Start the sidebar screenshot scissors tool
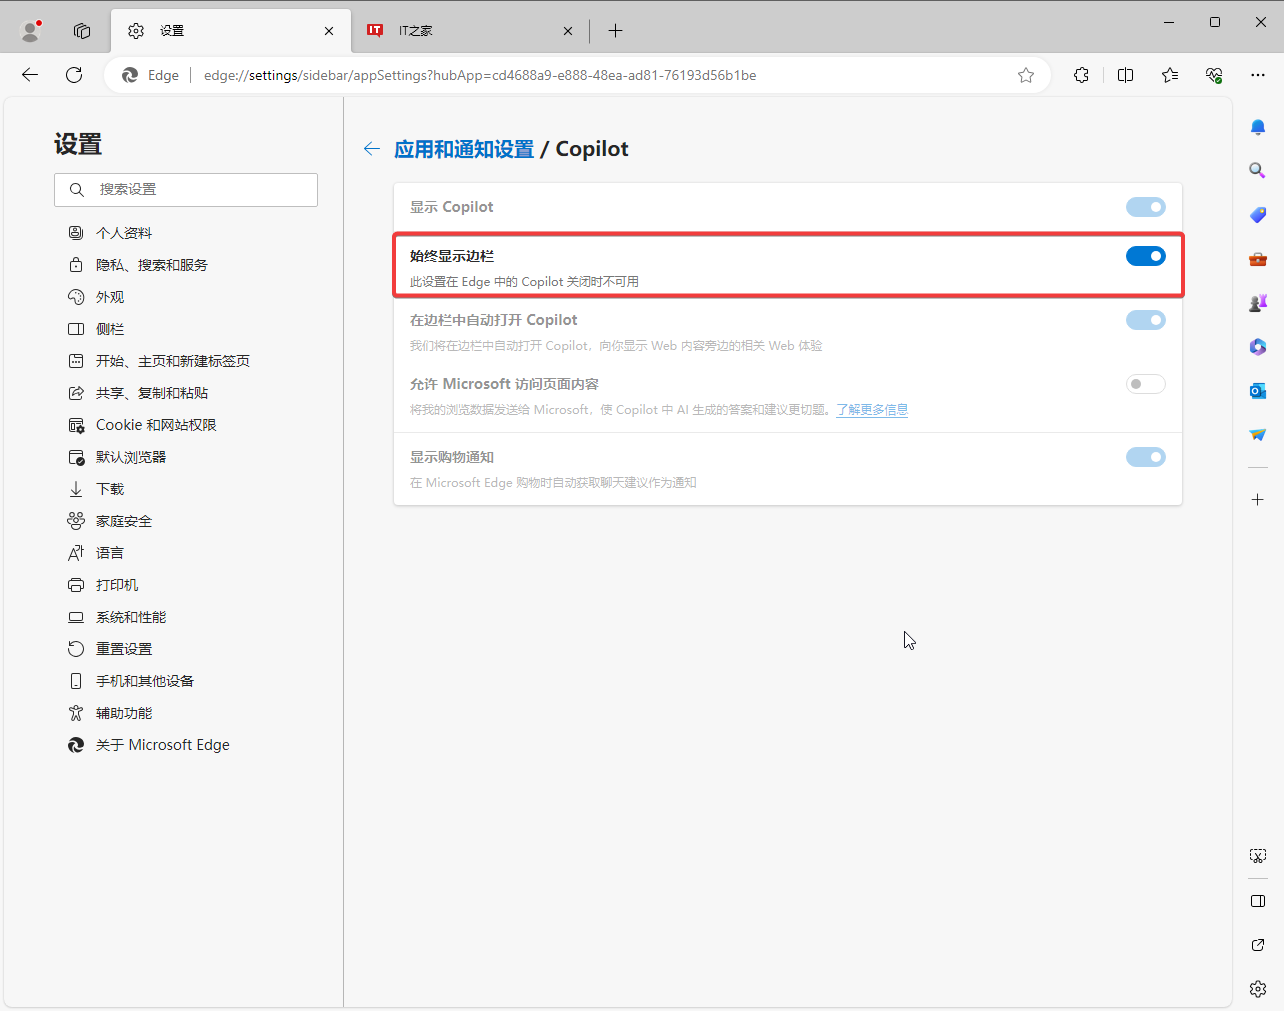Screen dimensions: 1284x1011 [1258, 856]
